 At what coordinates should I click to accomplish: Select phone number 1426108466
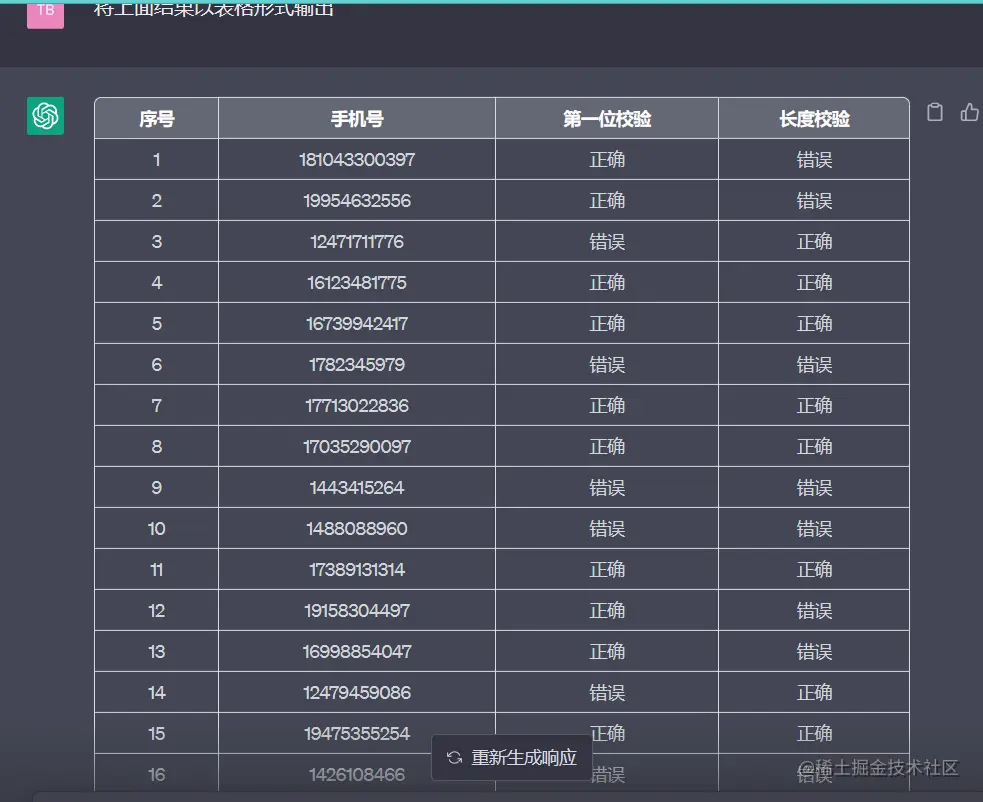(x=357, y=775)
